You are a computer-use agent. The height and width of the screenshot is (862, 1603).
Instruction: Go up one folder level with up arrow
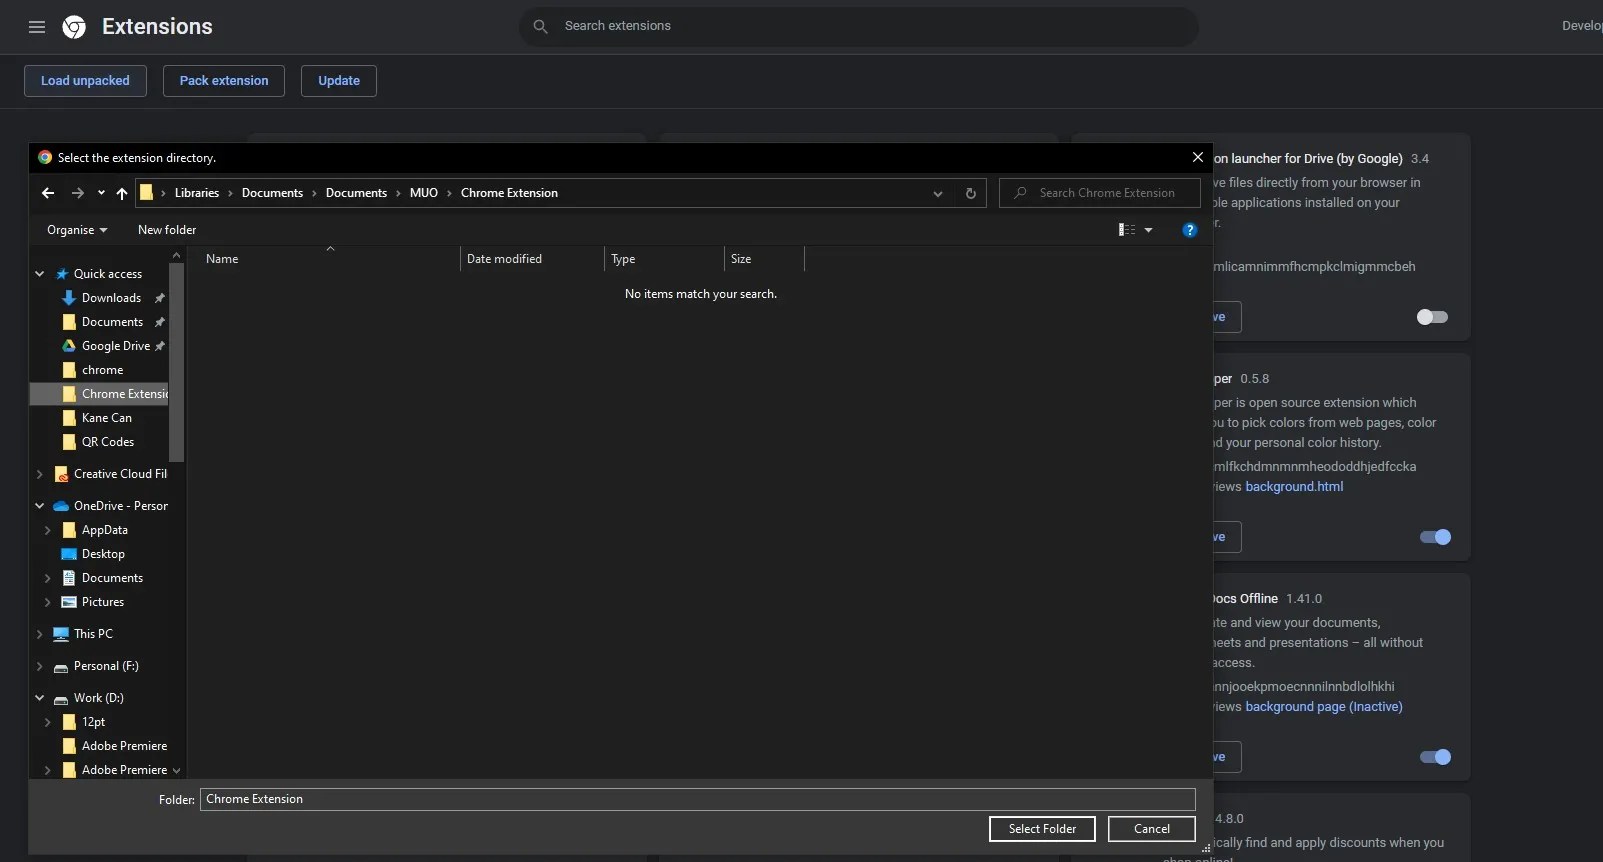click(122, 193)
